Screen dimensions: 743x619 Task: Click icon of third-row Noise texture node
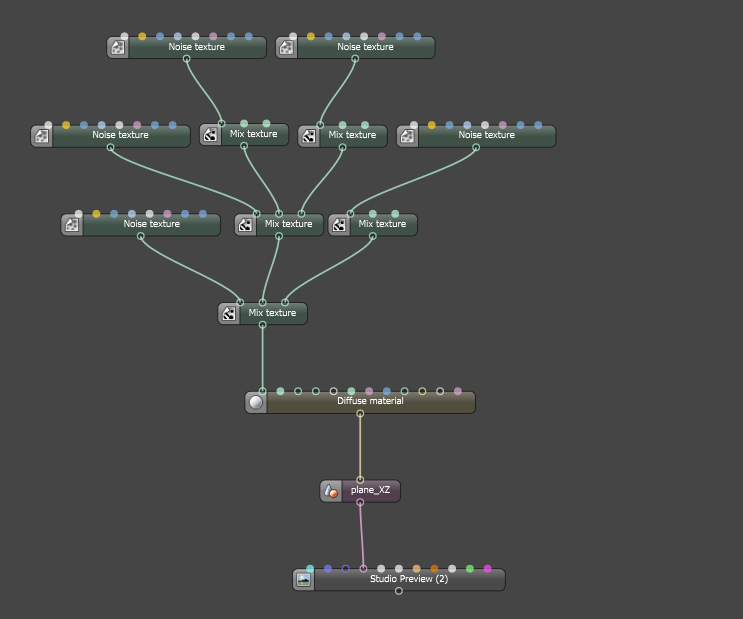72,225
